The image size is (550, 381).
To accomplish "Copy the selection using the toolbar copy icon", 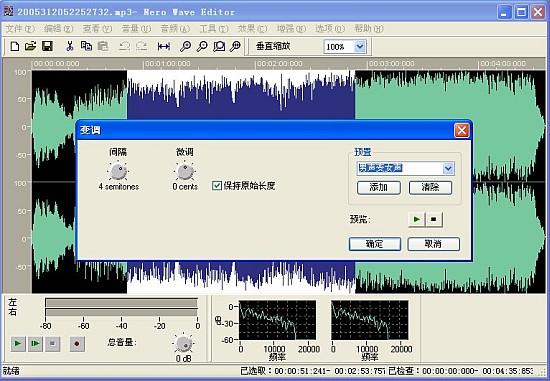I will 86,46.
